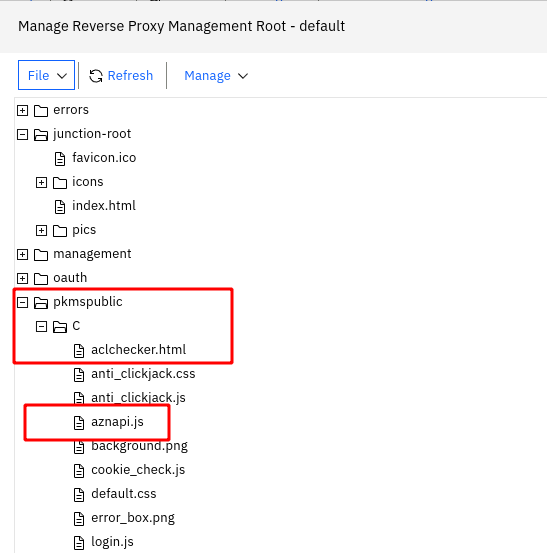The image size is (547, 553).
Task: Click the pkmspublic open folder icon
Action: point(41,303)
